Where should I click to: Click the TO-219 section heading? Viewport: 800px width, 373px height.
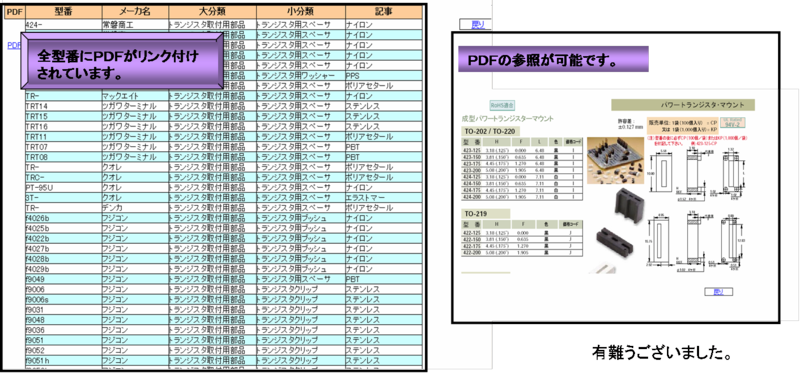coord(485,213)
